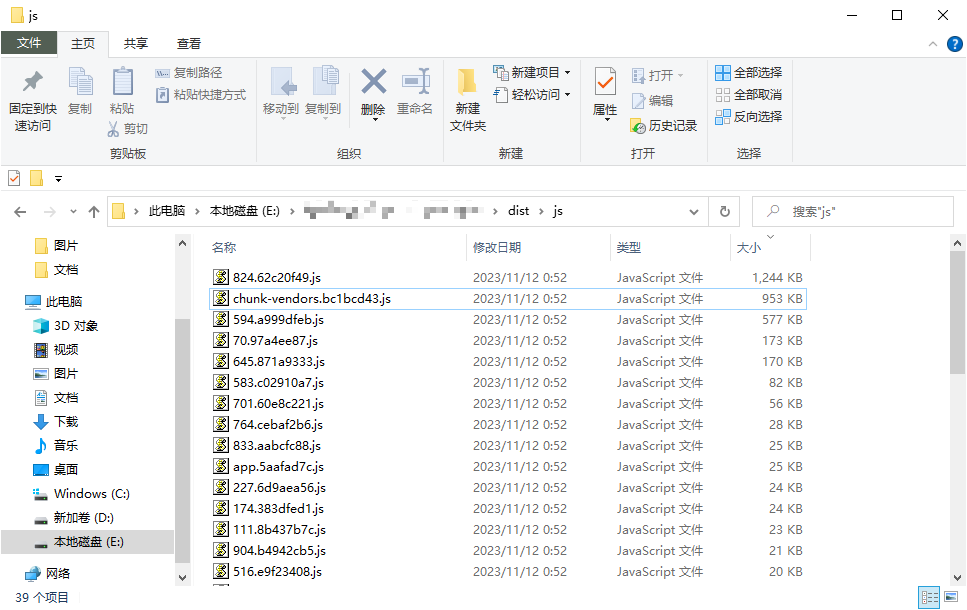Click the 粘贴 paste icon
This screenshot has width=967, height=610.
point(122,82)
